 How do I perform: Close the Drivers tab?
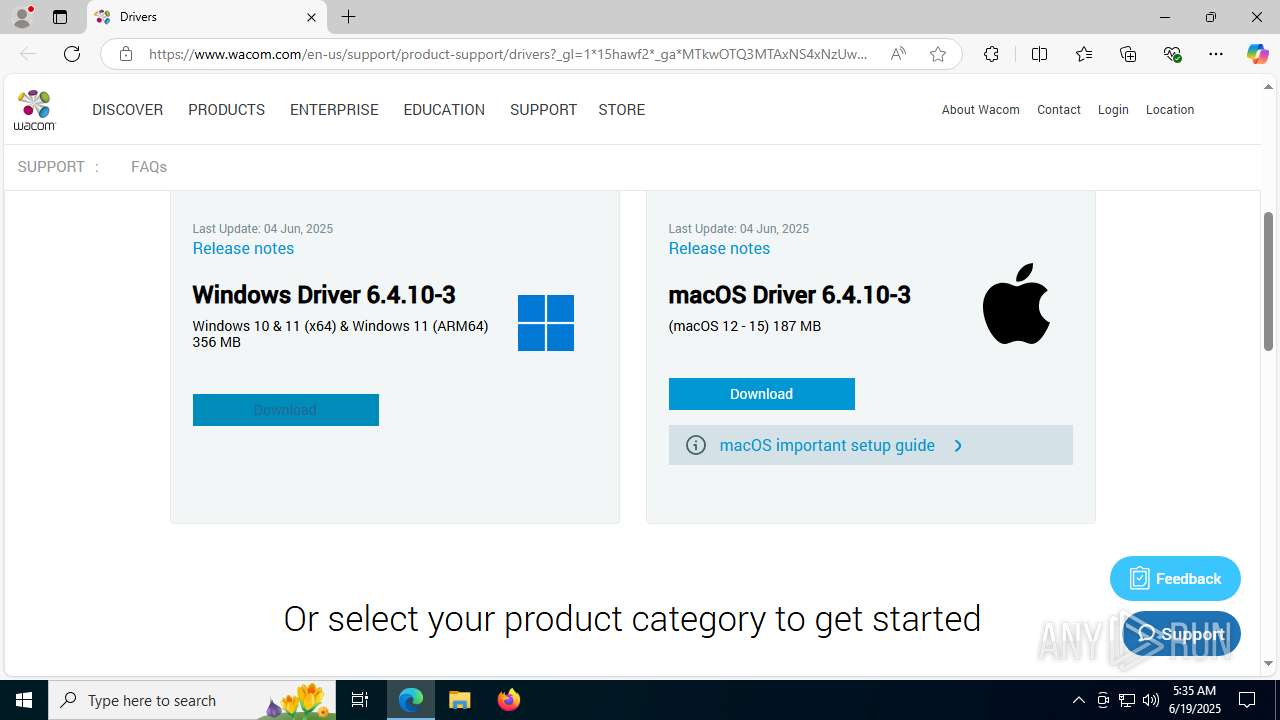click(311, 17)
